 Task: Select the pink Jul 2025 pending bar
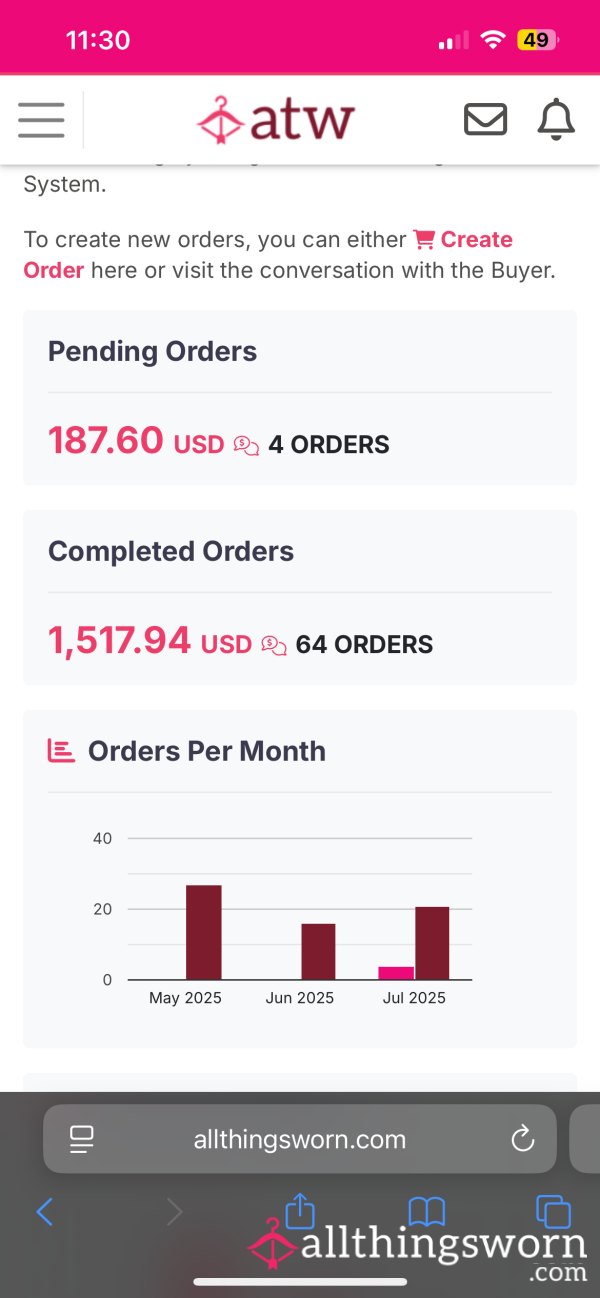(396, 973)
